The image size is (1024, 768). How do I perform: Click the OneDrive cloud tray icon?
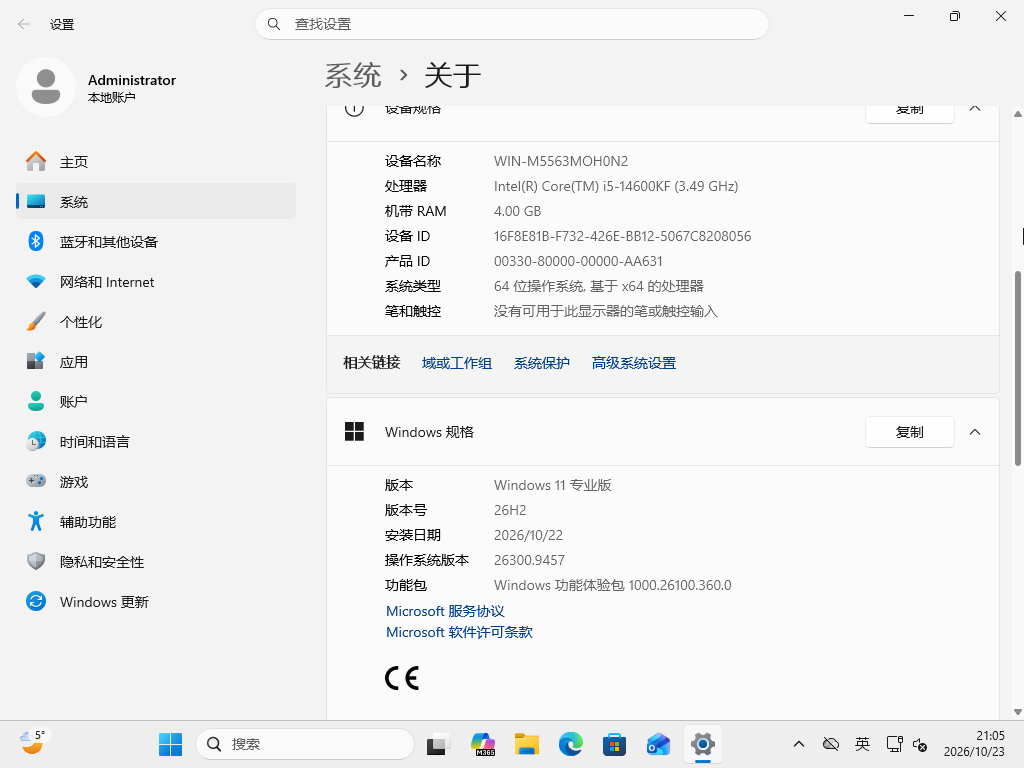(x=831, y=744)
